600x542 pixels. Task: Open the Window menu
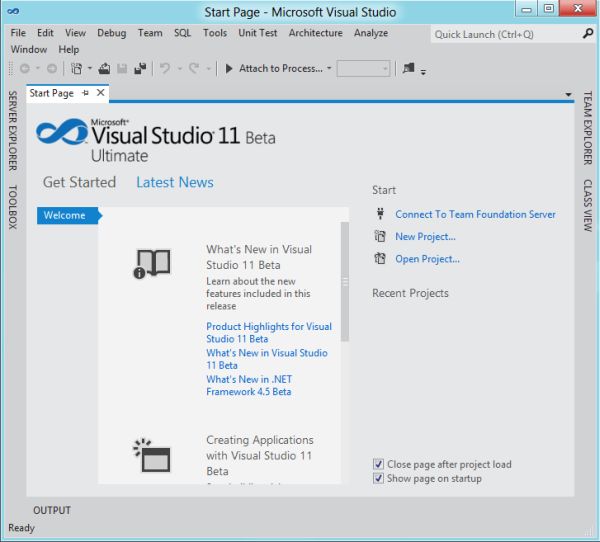pos(29,49)
